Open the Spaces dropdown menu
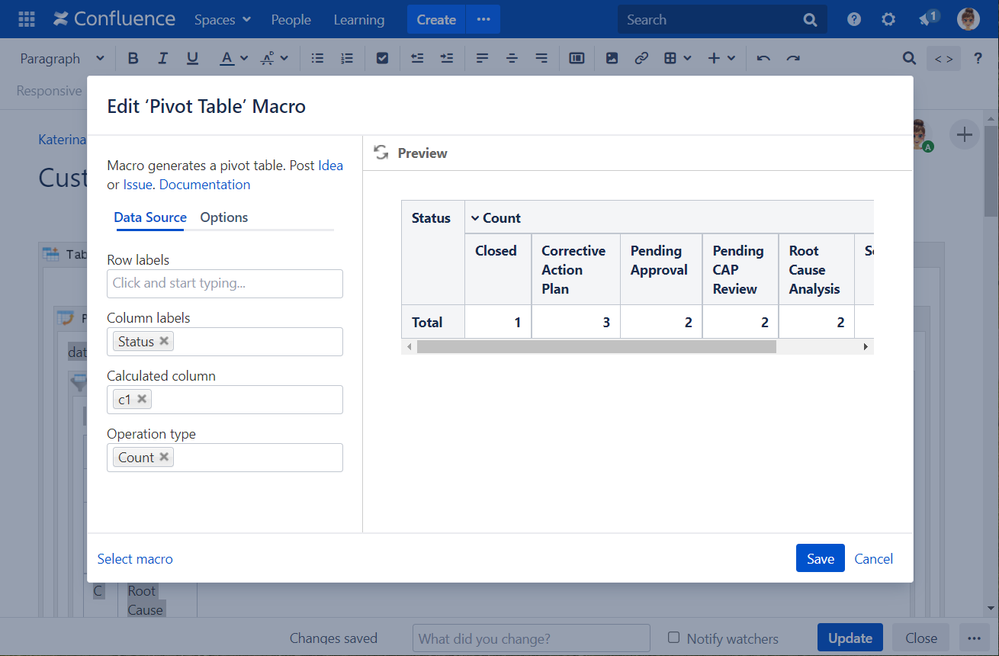 coord(222,19)
